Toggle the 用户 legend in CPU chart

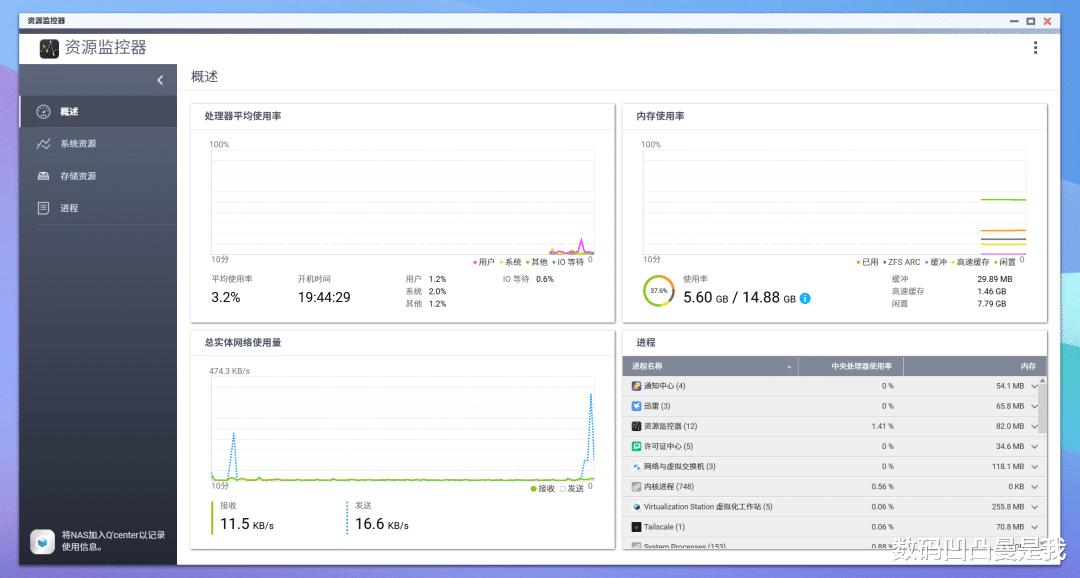(x=484, y=262)
